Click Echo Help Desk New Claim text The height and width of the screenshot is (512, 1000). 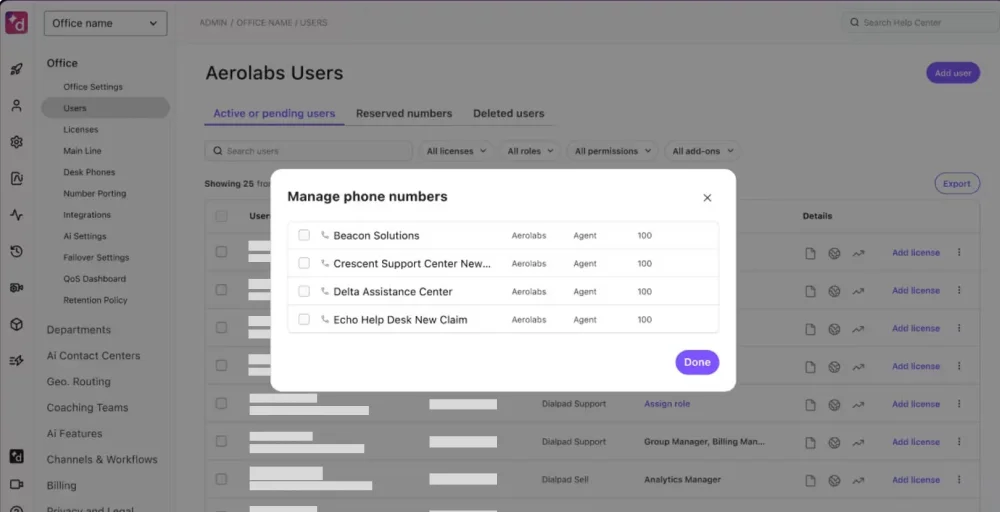pos(401,319)
